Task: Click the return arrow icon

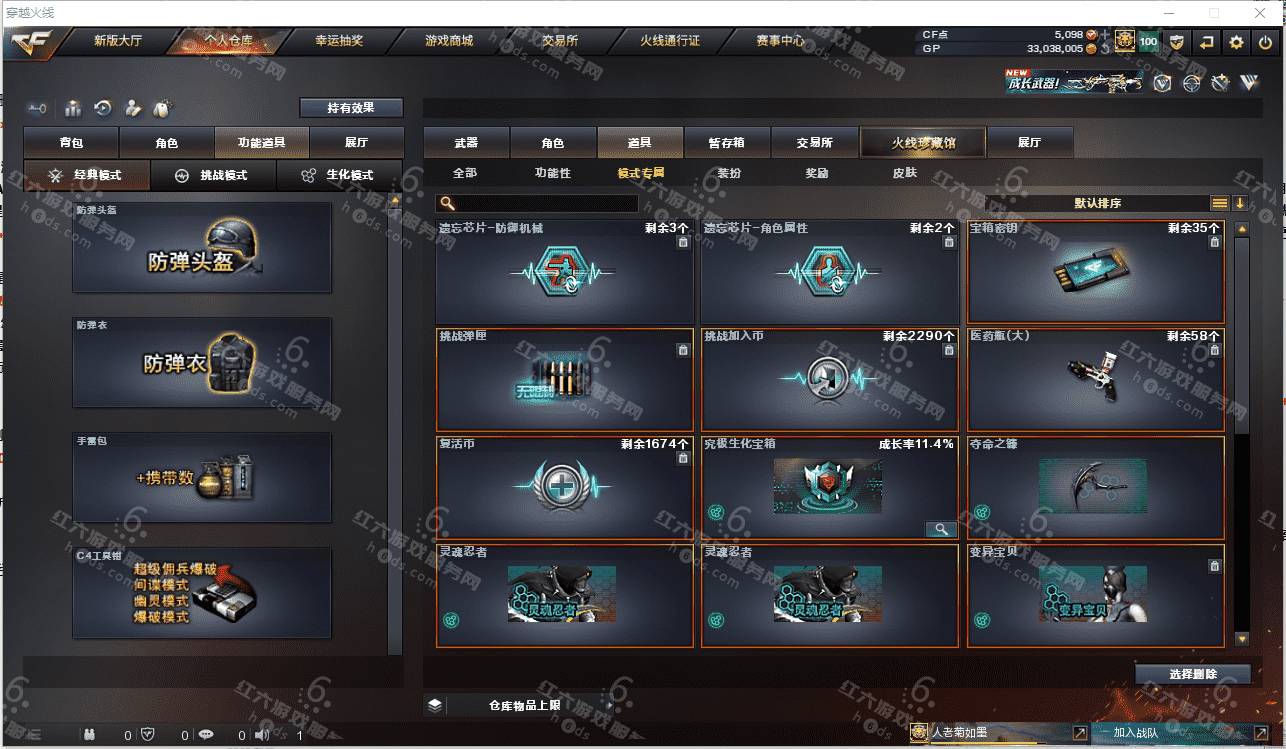Action: (x=1207, y=42)
